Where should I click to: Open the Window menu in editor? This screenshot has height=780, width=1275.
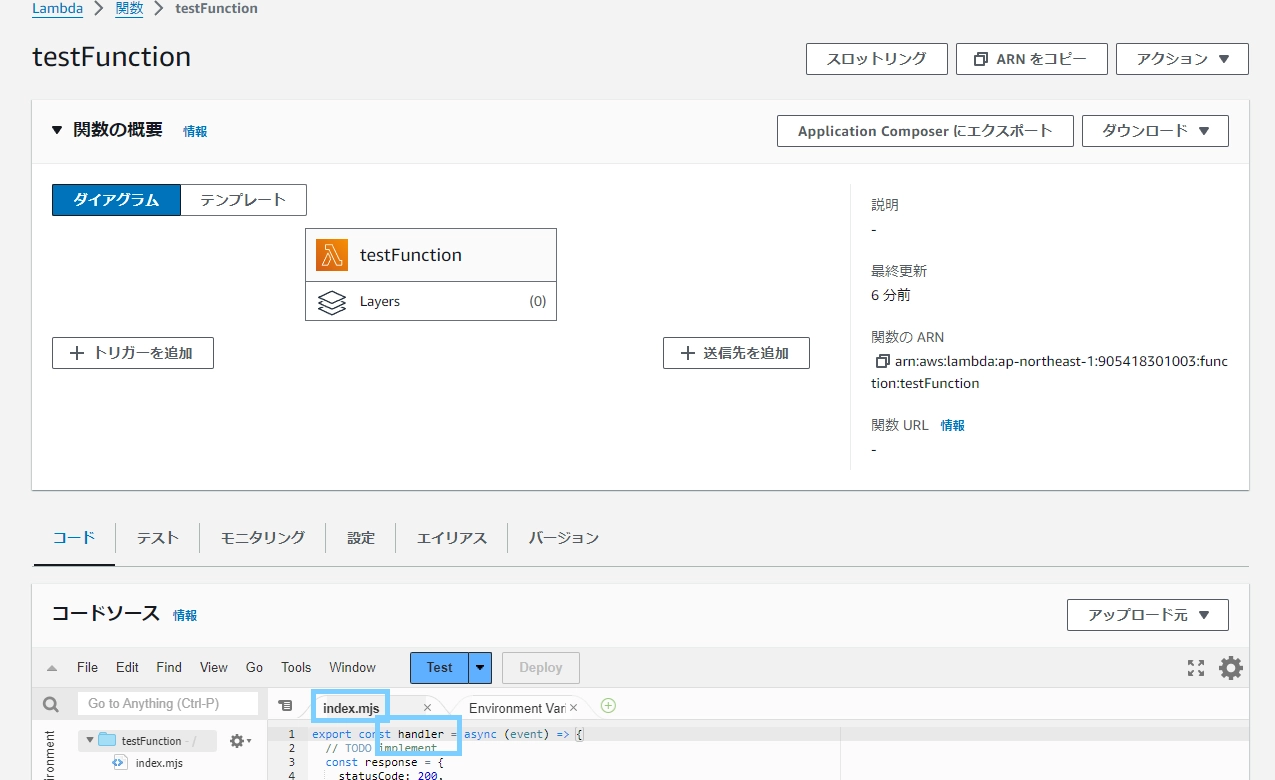click(352, 667)
